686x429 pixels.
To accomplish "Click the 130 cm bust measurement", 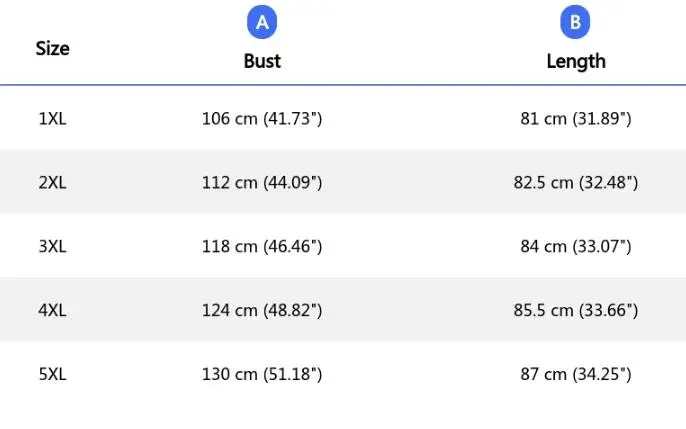I will 262,374.
